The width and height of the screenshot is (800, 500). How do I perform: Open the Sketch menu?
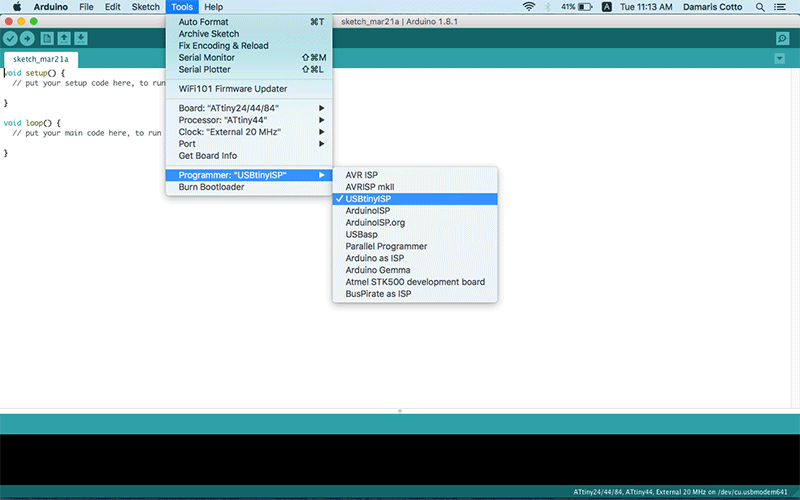pyautogui.click(x=145, y=7)
